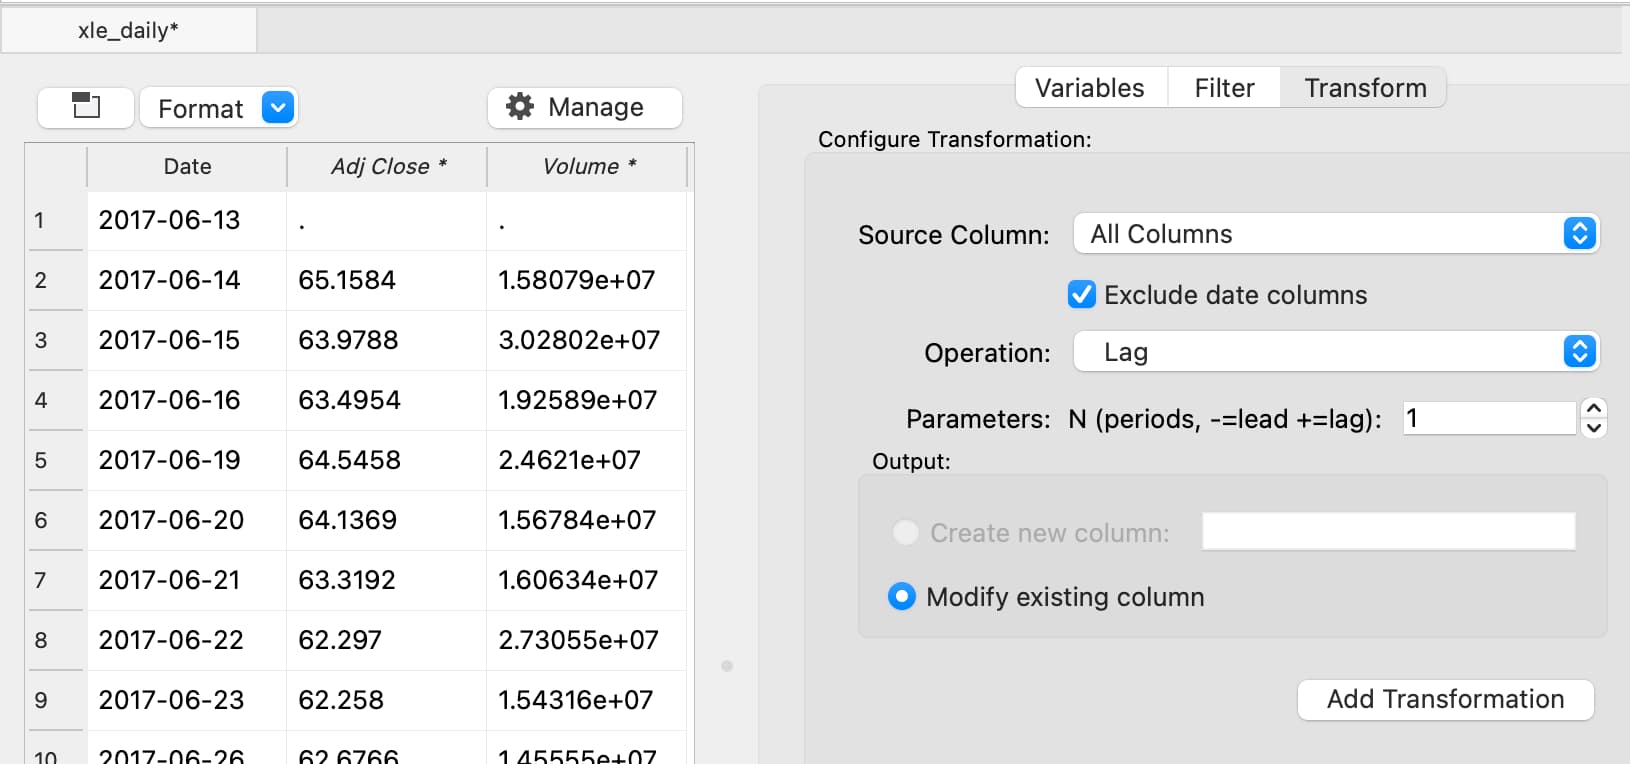Image resolution: width=1630 pixels, height=764 pixels.
Task: Click the stepper down arrow for N periods
Action: [x=1594, y=428]
